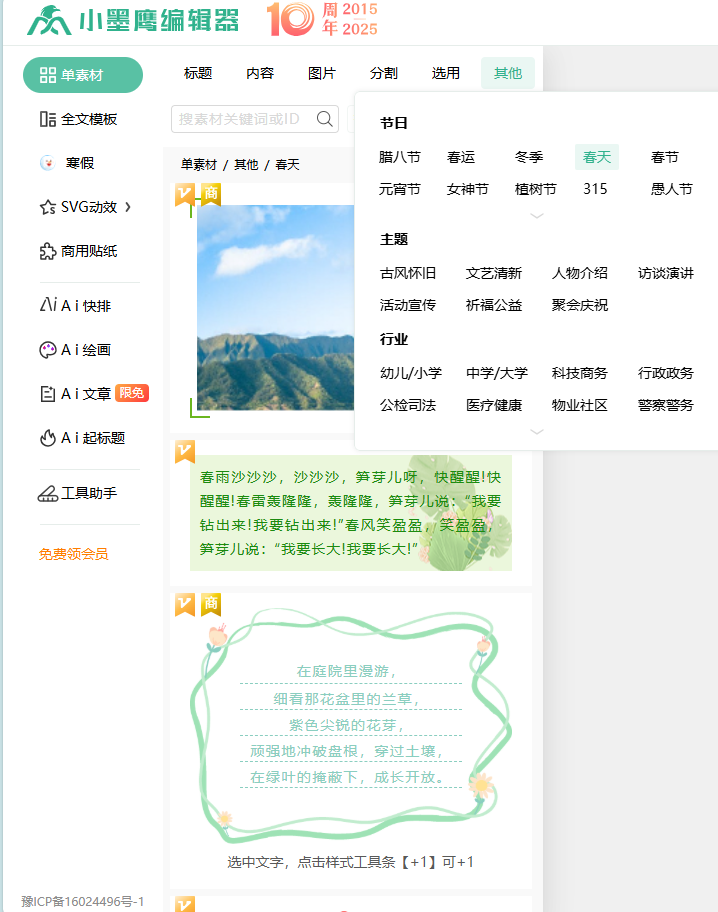Choose the highlighted 春天 tag
The height and width of the screenshot is (912, 718).
pos(597,157)
